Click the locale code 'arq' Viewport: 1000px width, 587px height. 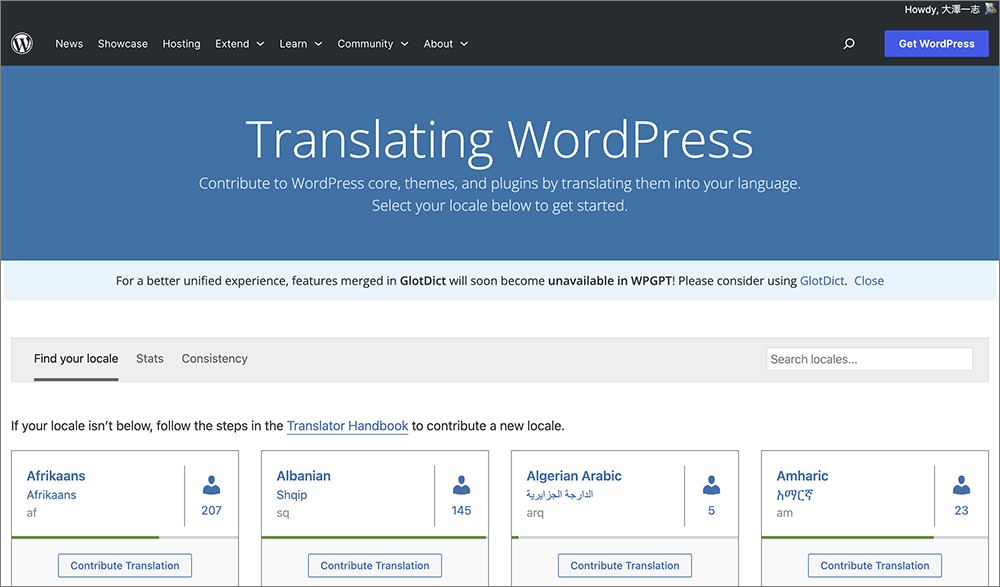(x=535, y=513)
